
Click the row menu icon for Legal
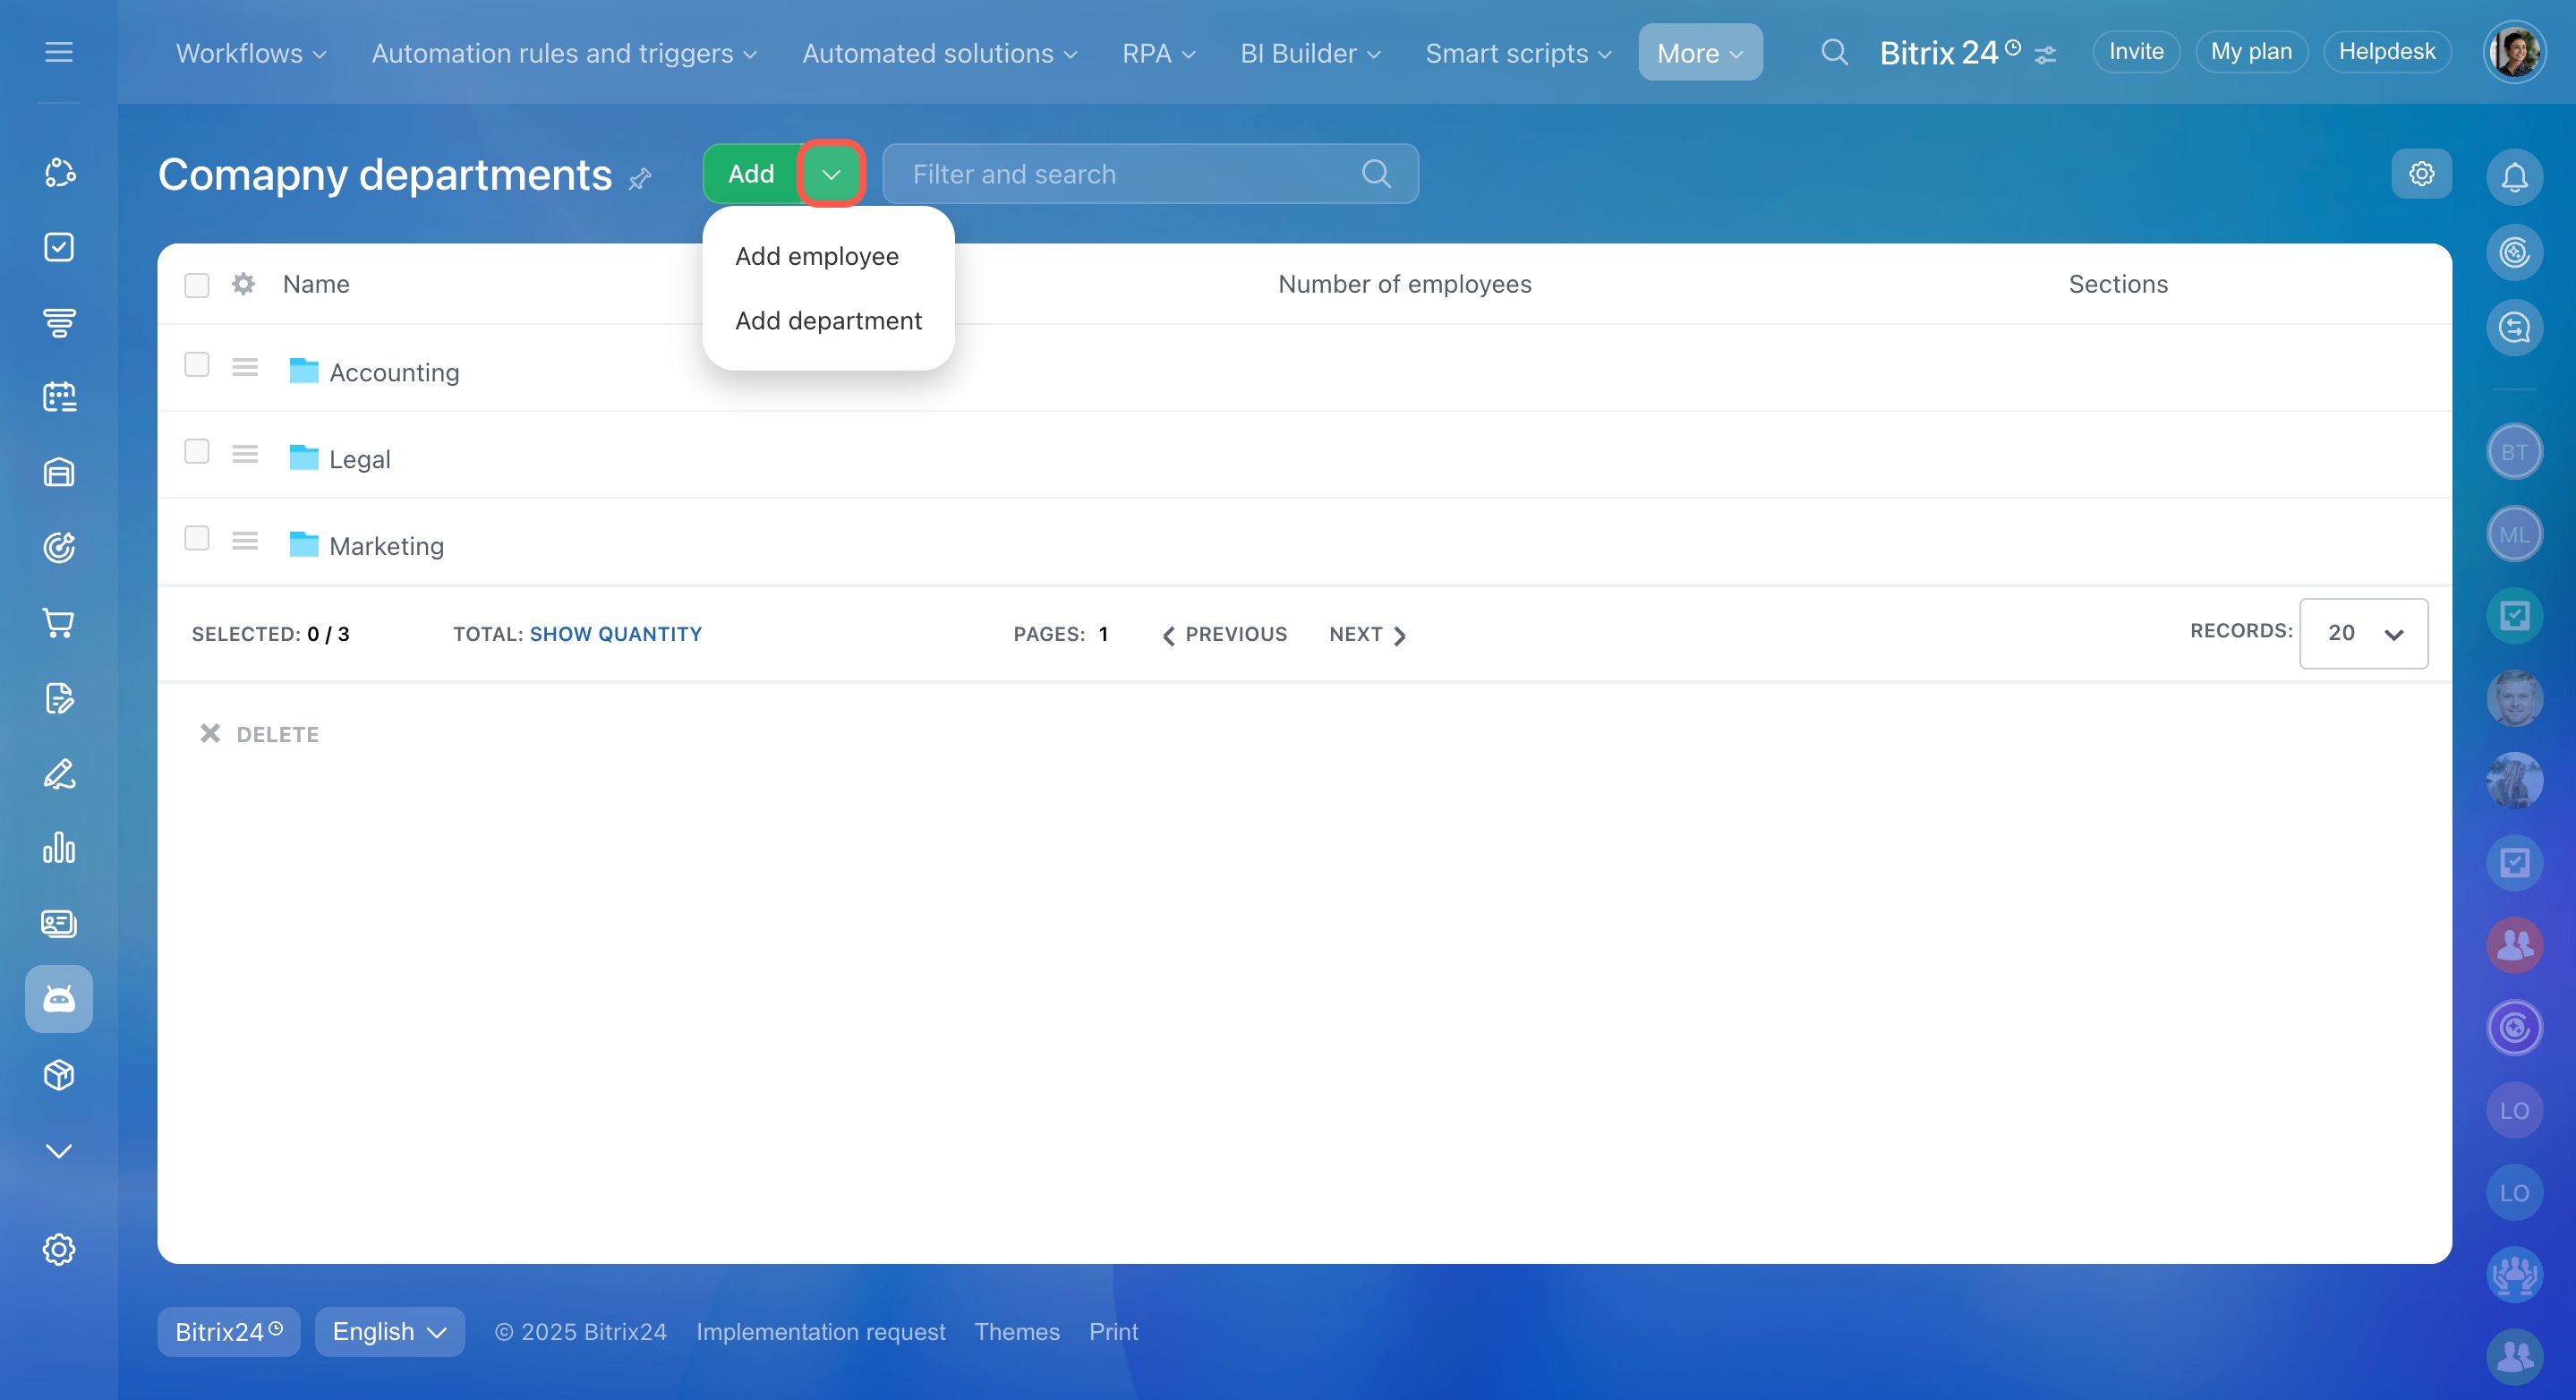245,454
